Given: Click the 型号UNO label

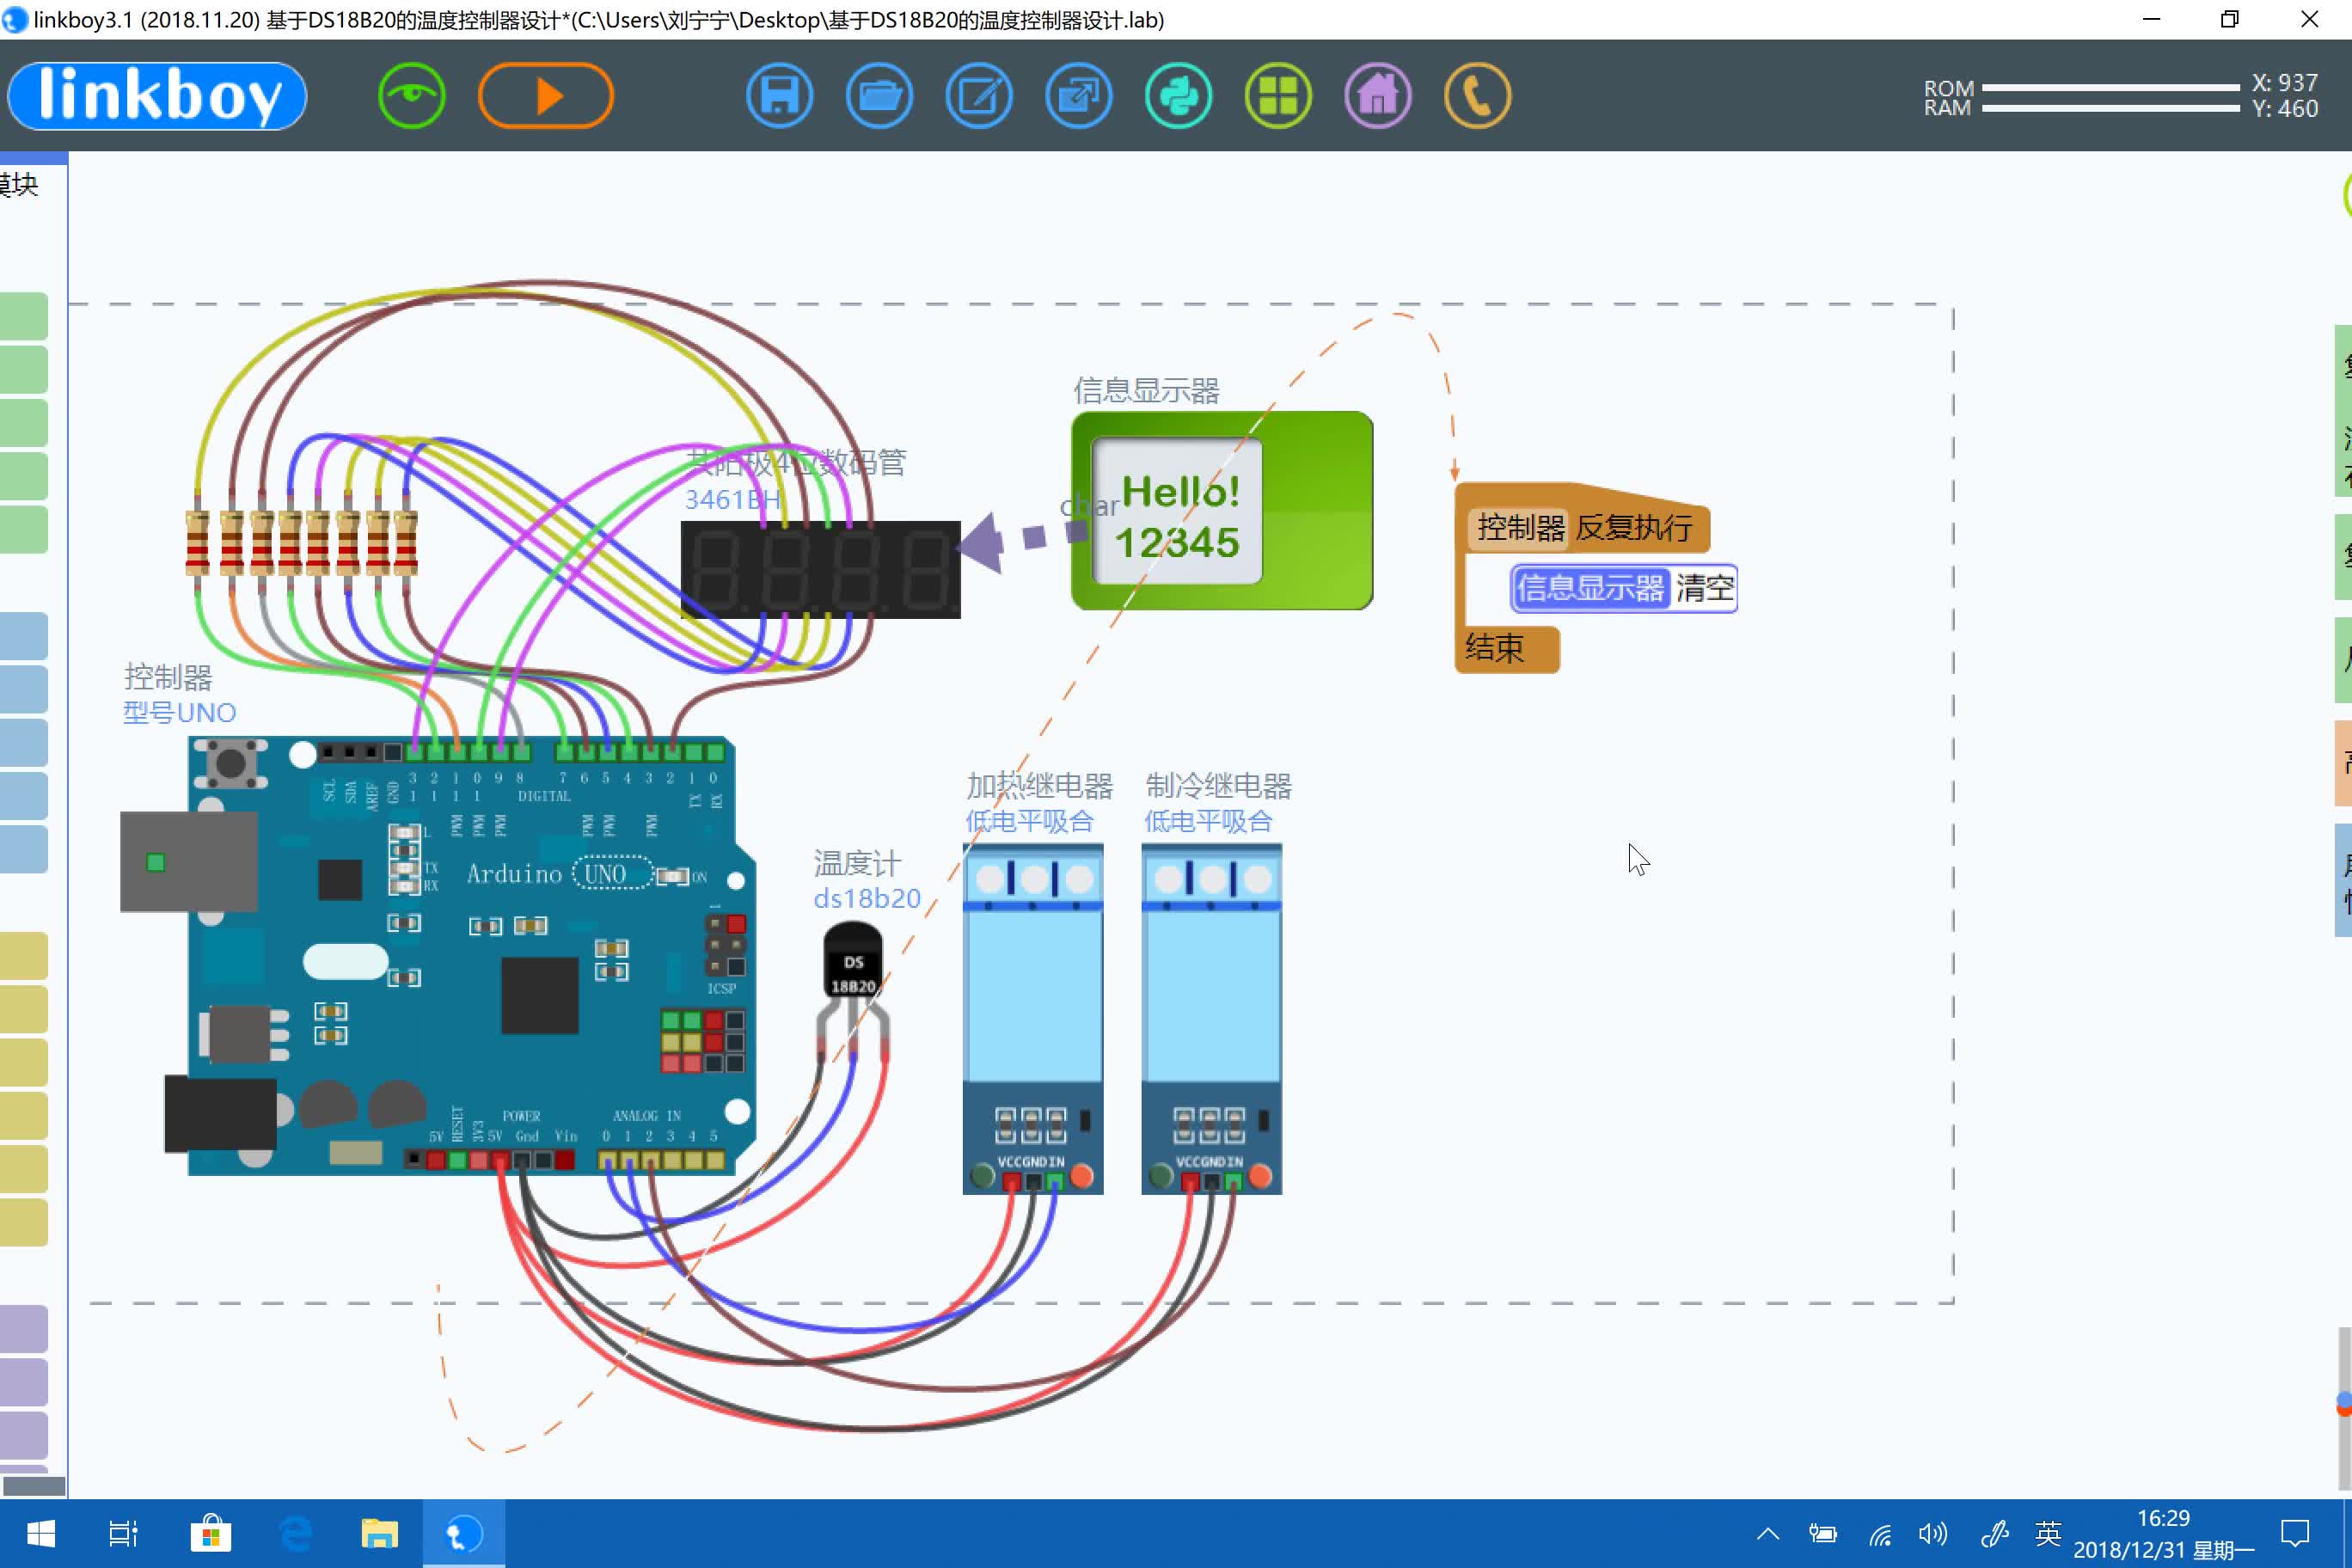Looking at the screenshot, I should (x=179, y=712).
